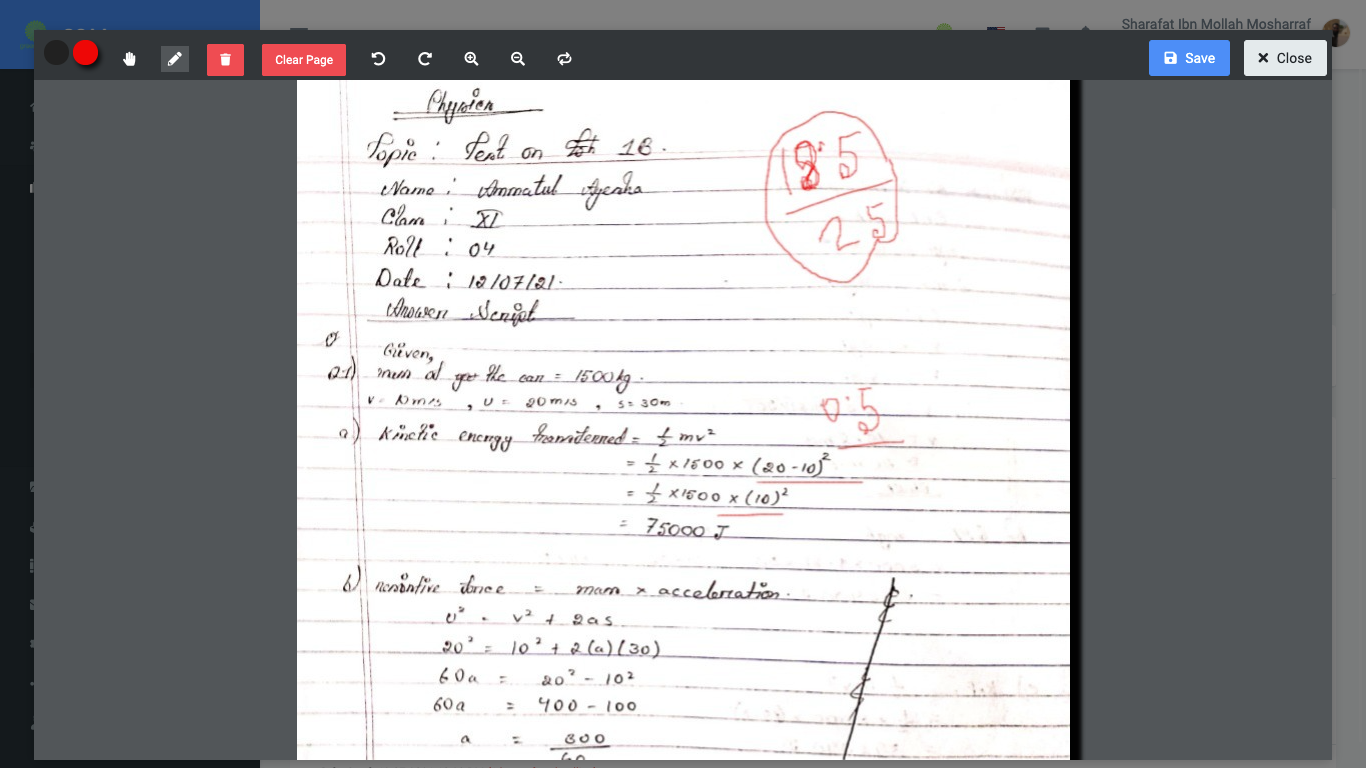Image resolution: width=1366 pixels, height=768 pixels.
Task: Redo the last annotation
Action: [x=425, y=59]
